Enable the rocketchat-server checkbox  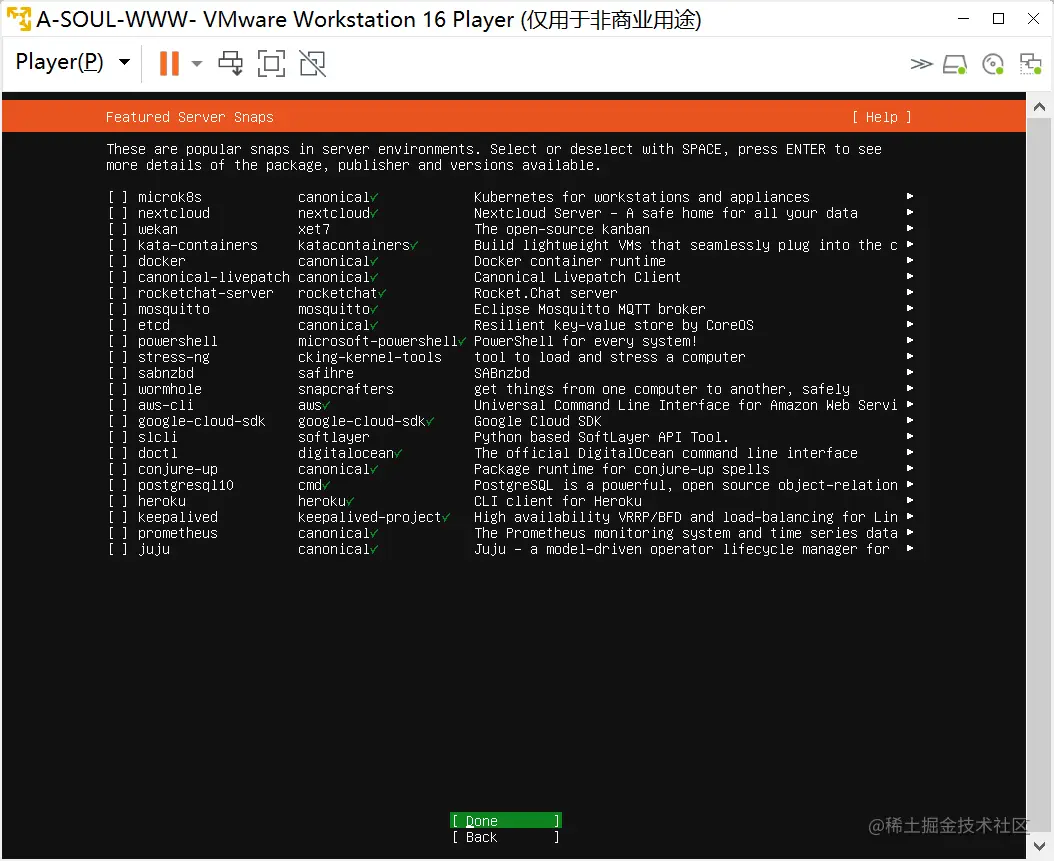118,293
